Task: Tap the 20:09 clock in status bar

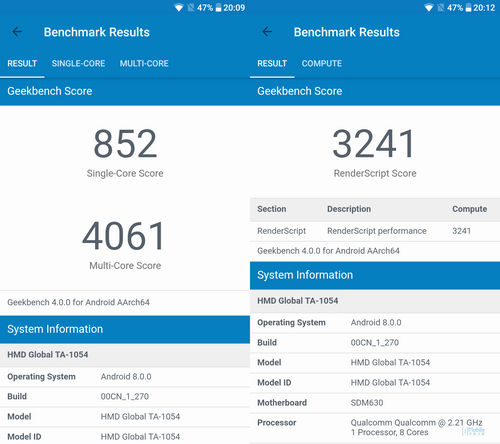Action: click(234, 8)
